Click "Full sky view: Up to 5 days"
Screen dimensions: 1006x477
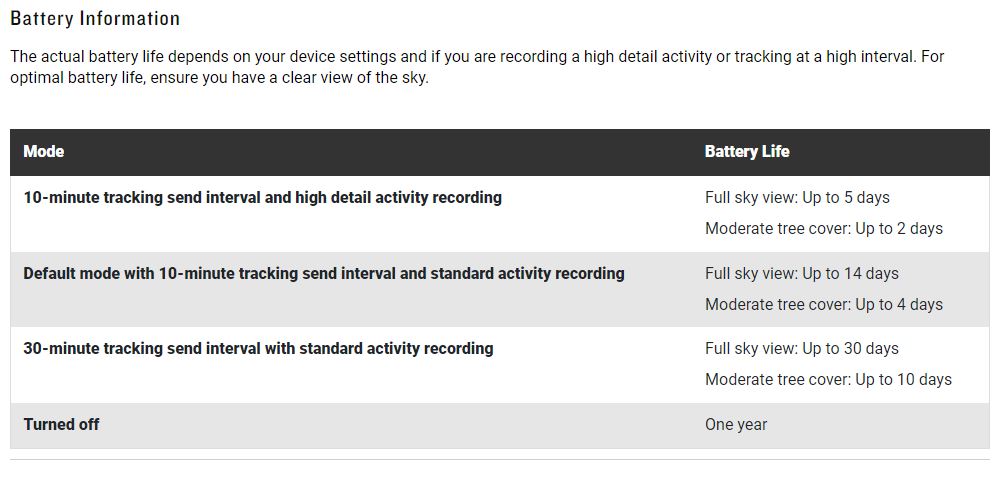pyautogui.click(x=797, y=198)
